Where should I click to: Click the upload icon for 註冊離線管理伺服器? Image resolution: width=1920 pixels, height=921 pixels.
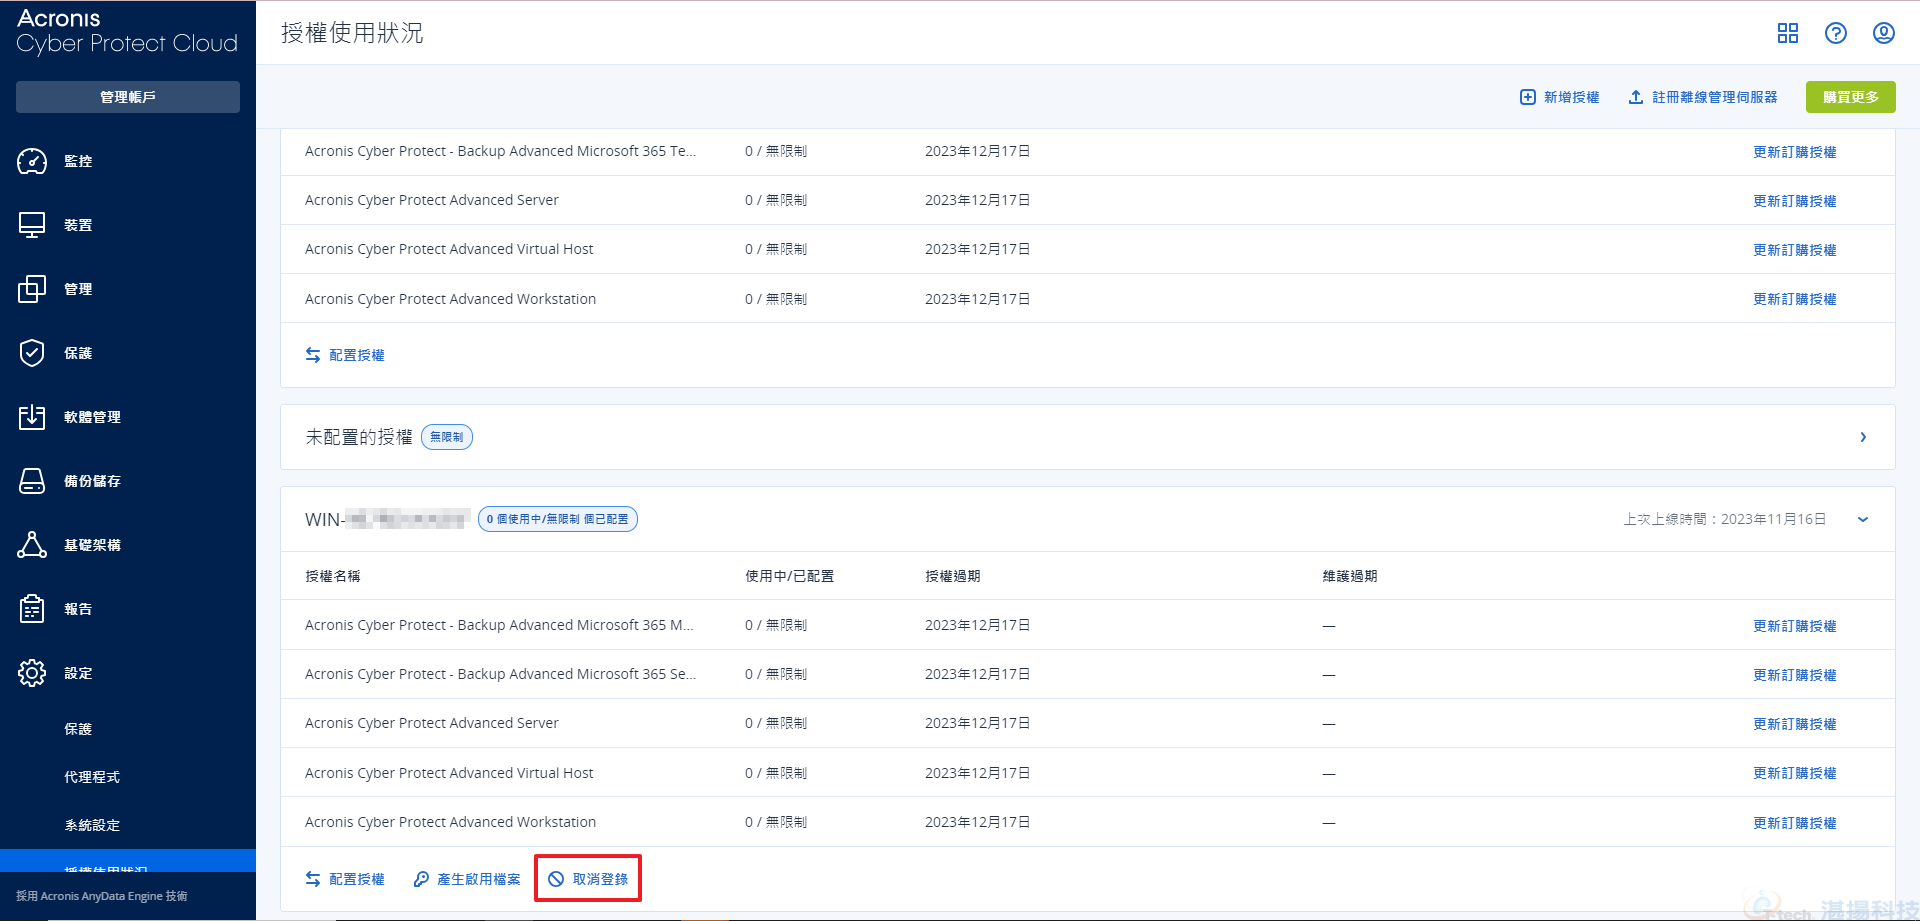point(1636,97)
